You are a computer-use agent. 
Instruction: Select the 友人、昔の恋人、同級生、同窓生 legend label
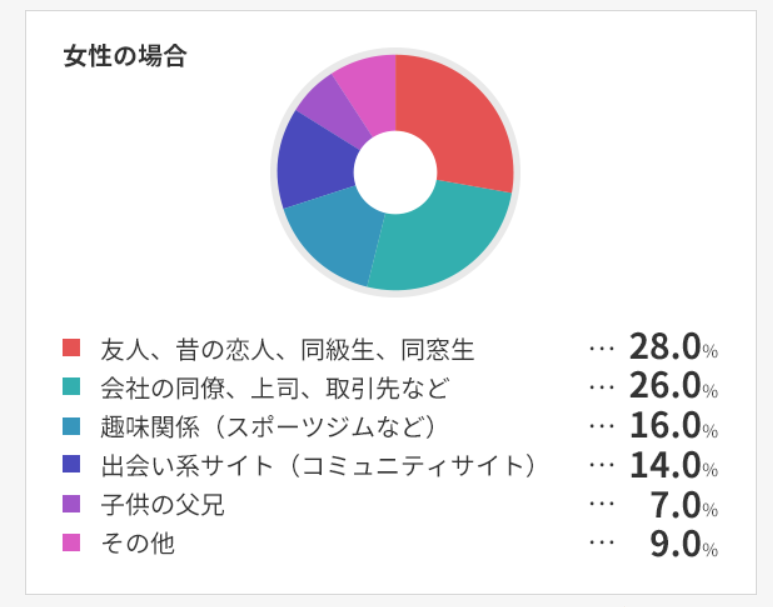click(x=288, y=349)
